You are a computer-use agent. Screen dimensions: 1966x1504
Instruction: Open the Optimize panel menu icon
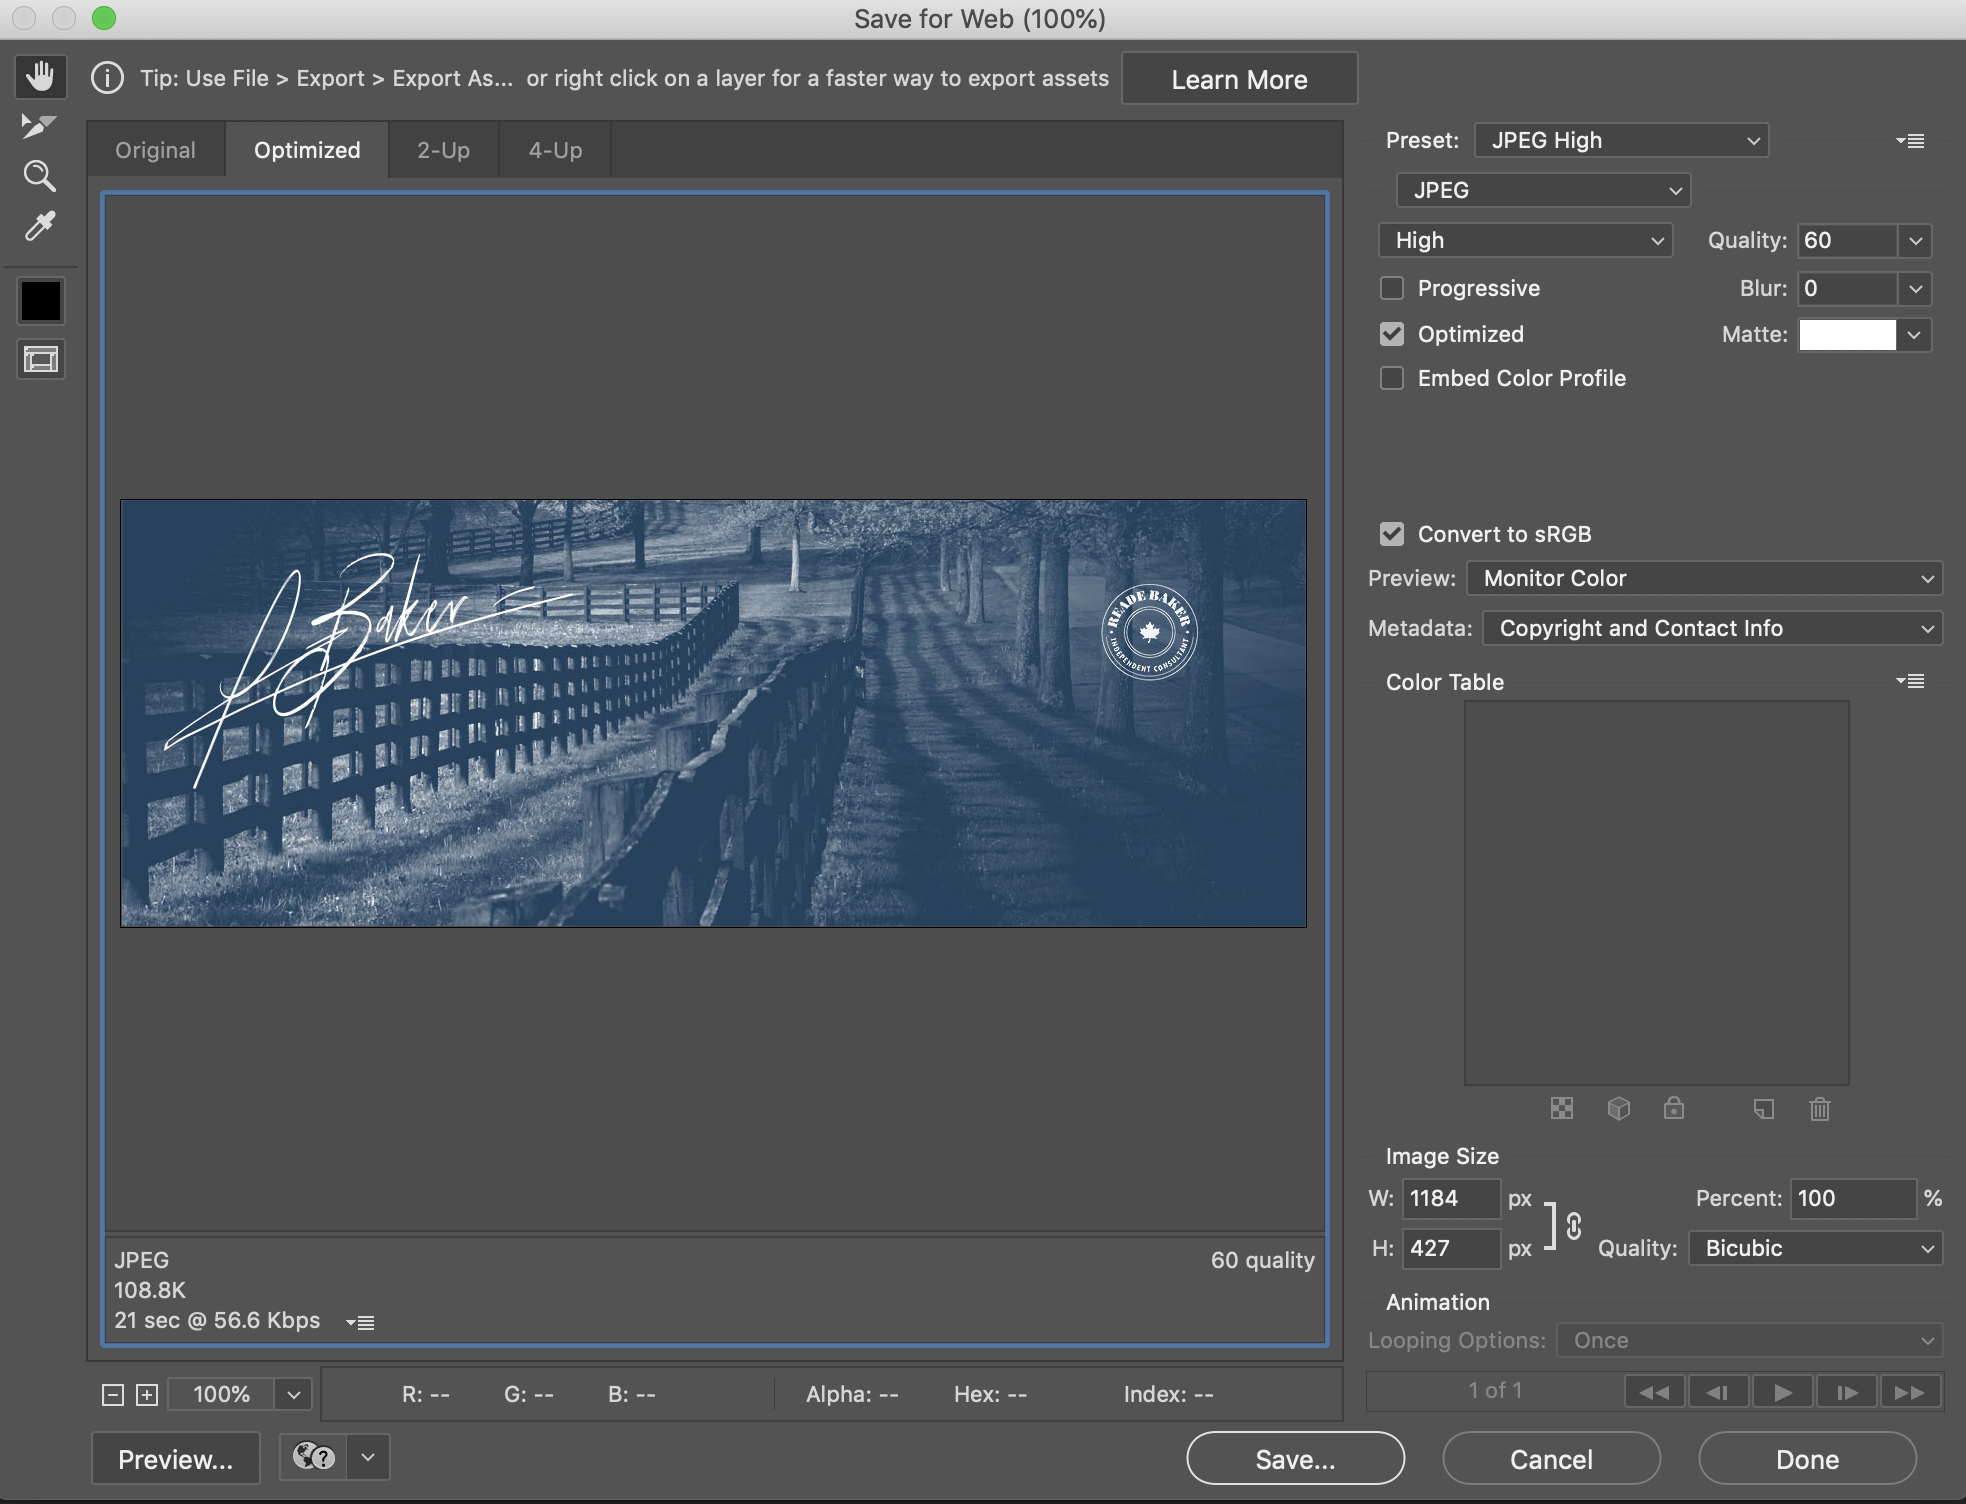(x=1910, y=141)
